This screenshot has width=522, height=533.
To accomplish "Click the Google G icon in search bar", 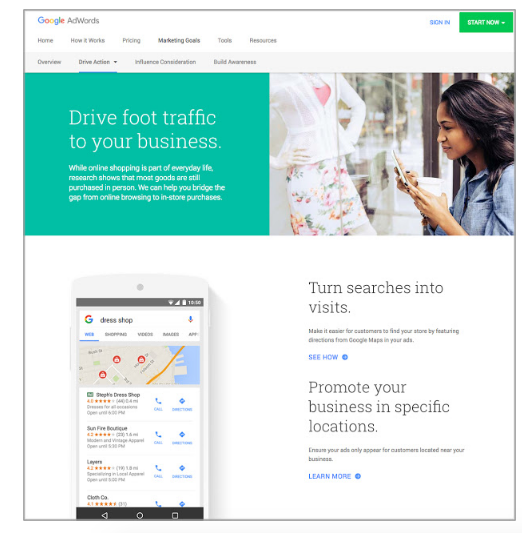I will point(89,319).
